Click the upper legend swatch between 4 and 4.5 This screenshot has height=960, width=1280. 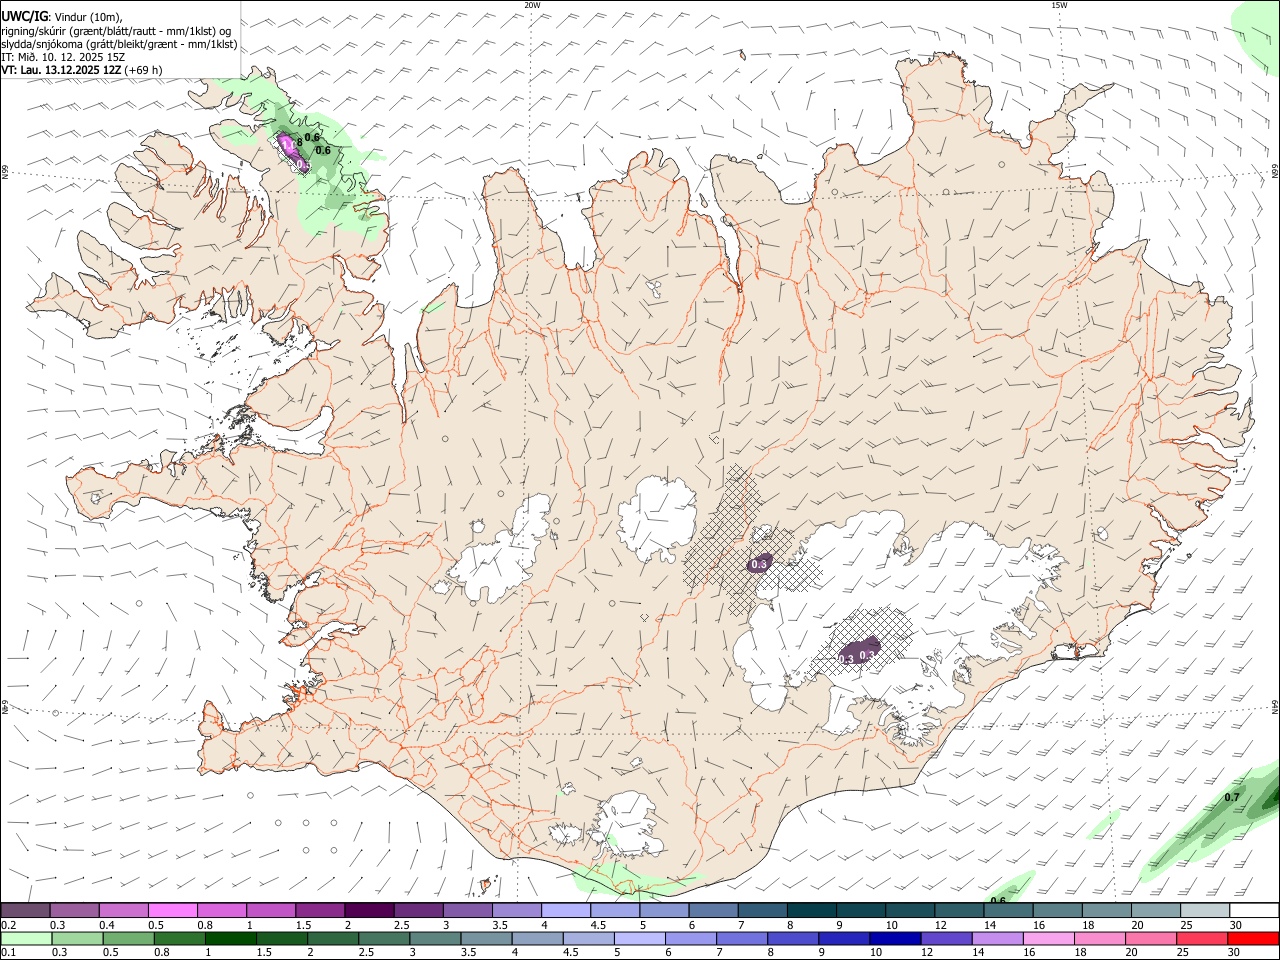564,910
